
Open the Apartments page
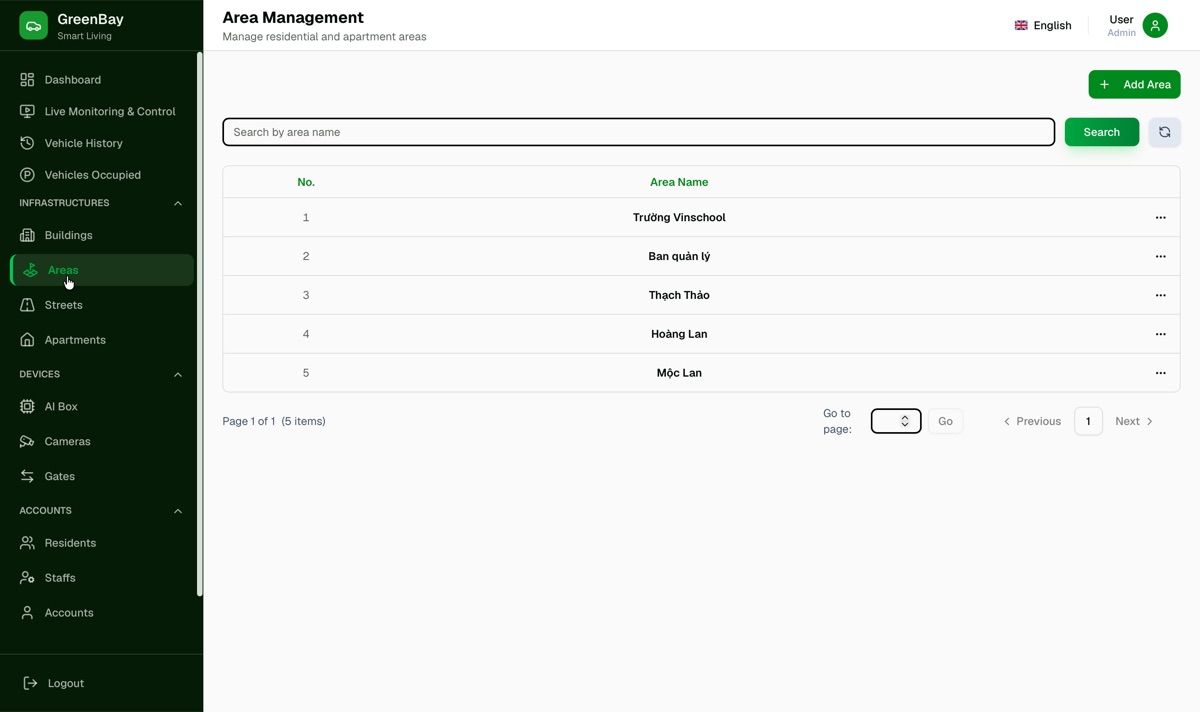pyautogui.click(x=101, y=340)
